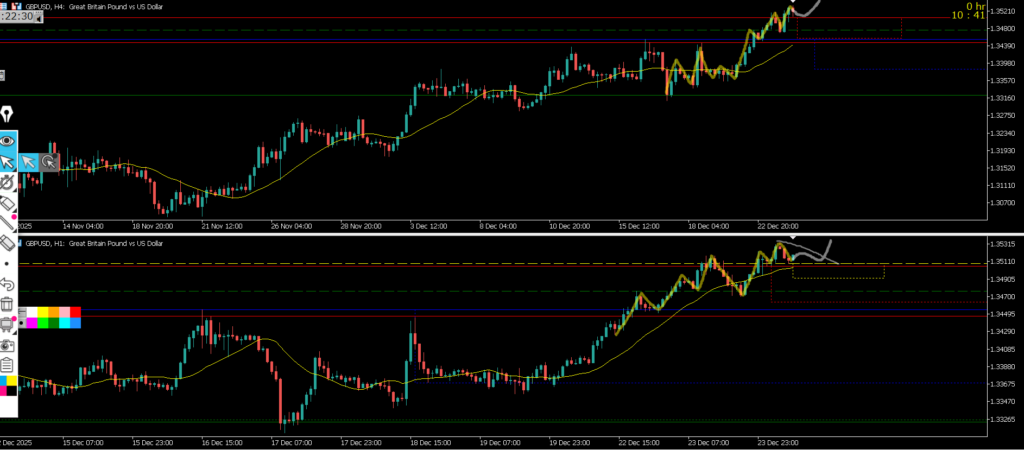The height and width of the screenshot is (450, 1024).
Task: Select the small dot size option
Action: point(7,264)
